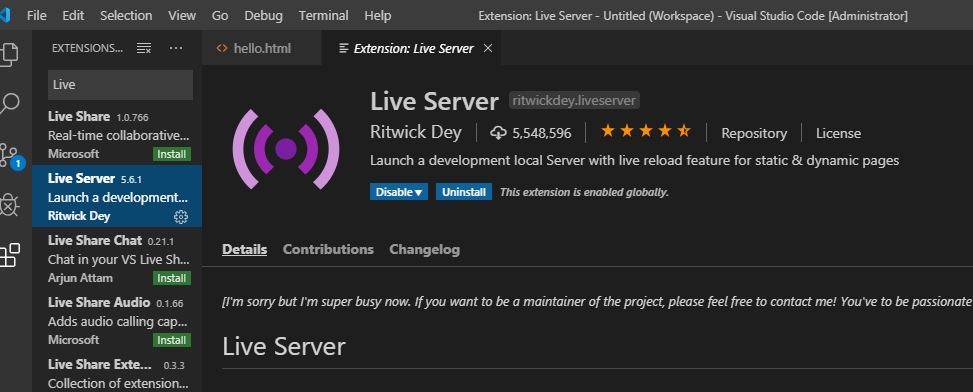Switch to the Details tab
Image resolution: width=973 pixels, height=392 pixels.
pos(244,249)
